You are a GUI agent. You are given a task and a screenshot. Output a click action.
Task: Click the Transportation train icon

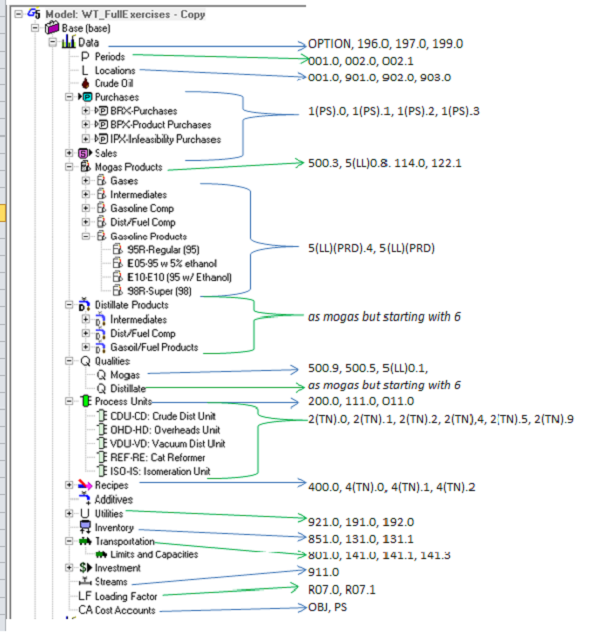pos(85,540)
